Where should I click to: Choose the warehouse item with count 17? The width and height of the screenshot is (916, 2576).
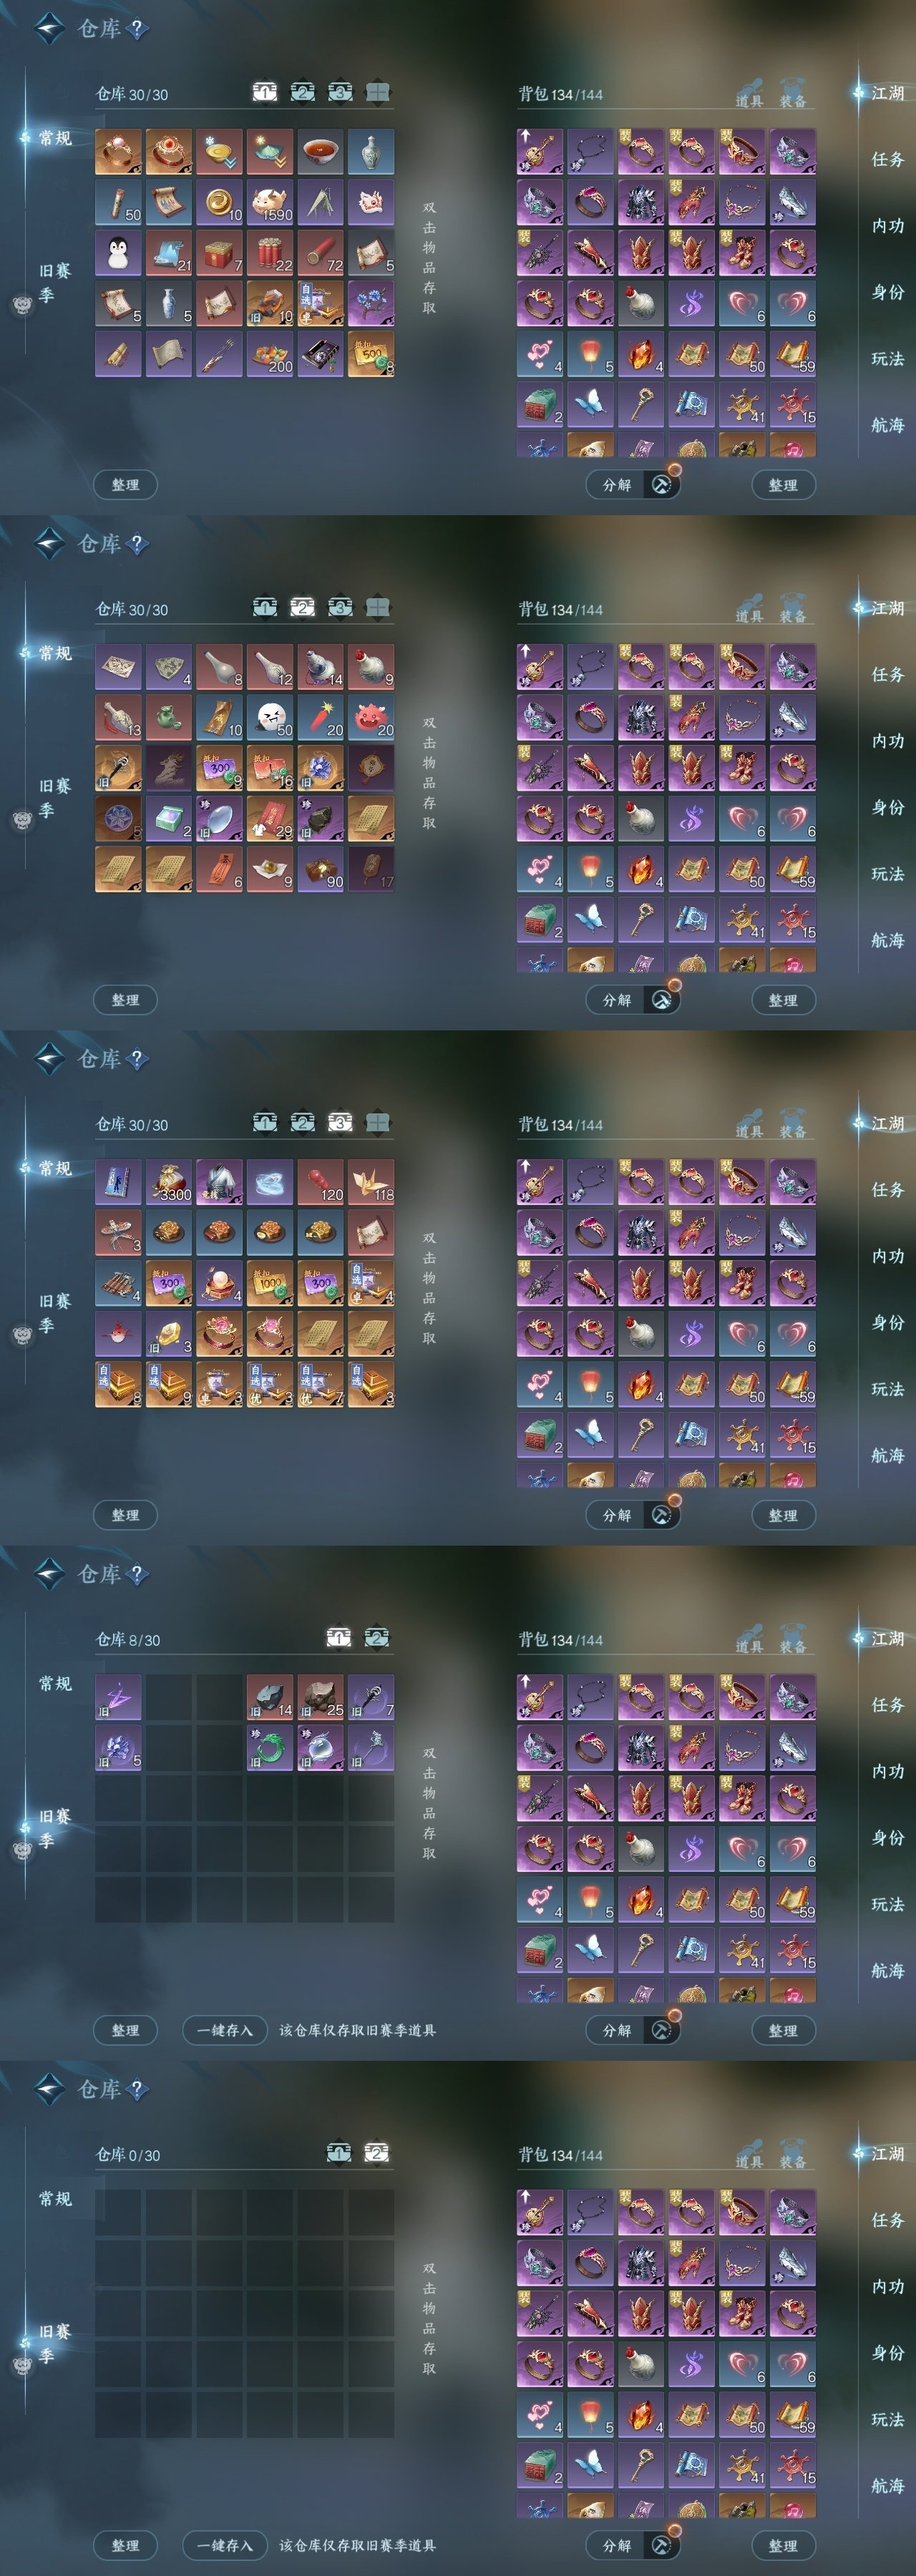point(371,869)
